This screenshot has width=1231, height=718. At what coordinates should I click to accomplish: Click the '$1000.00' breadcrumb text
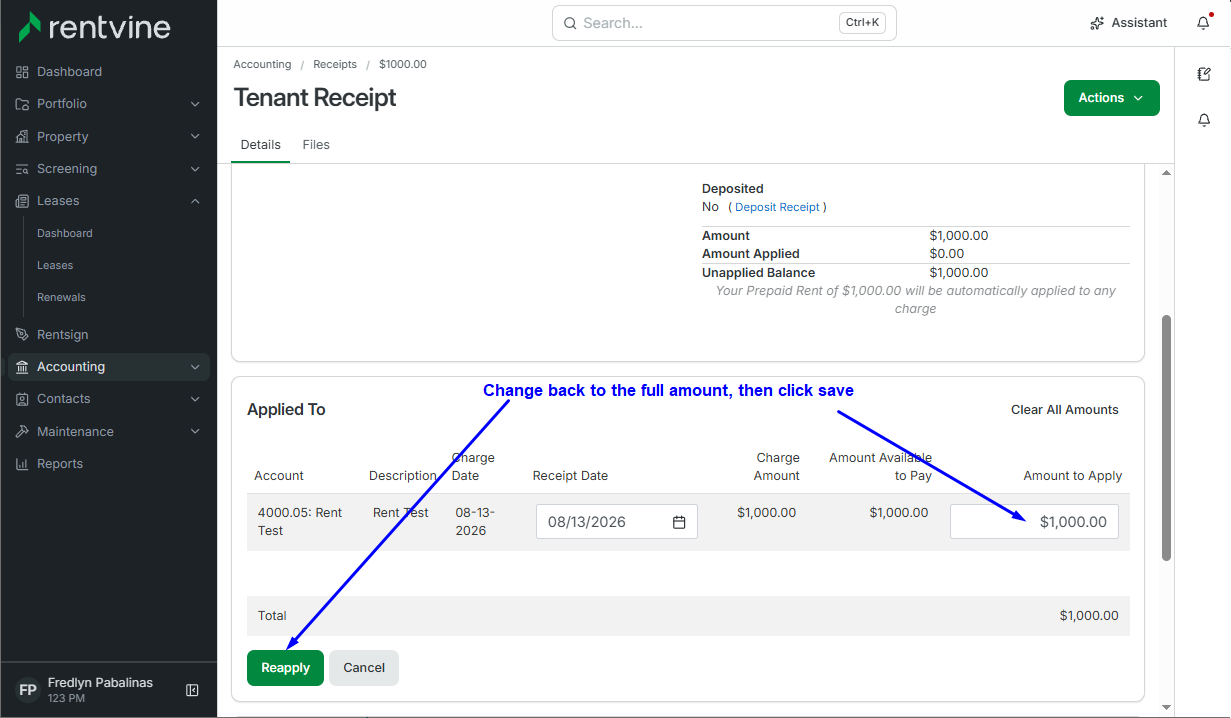click(403, 64)
